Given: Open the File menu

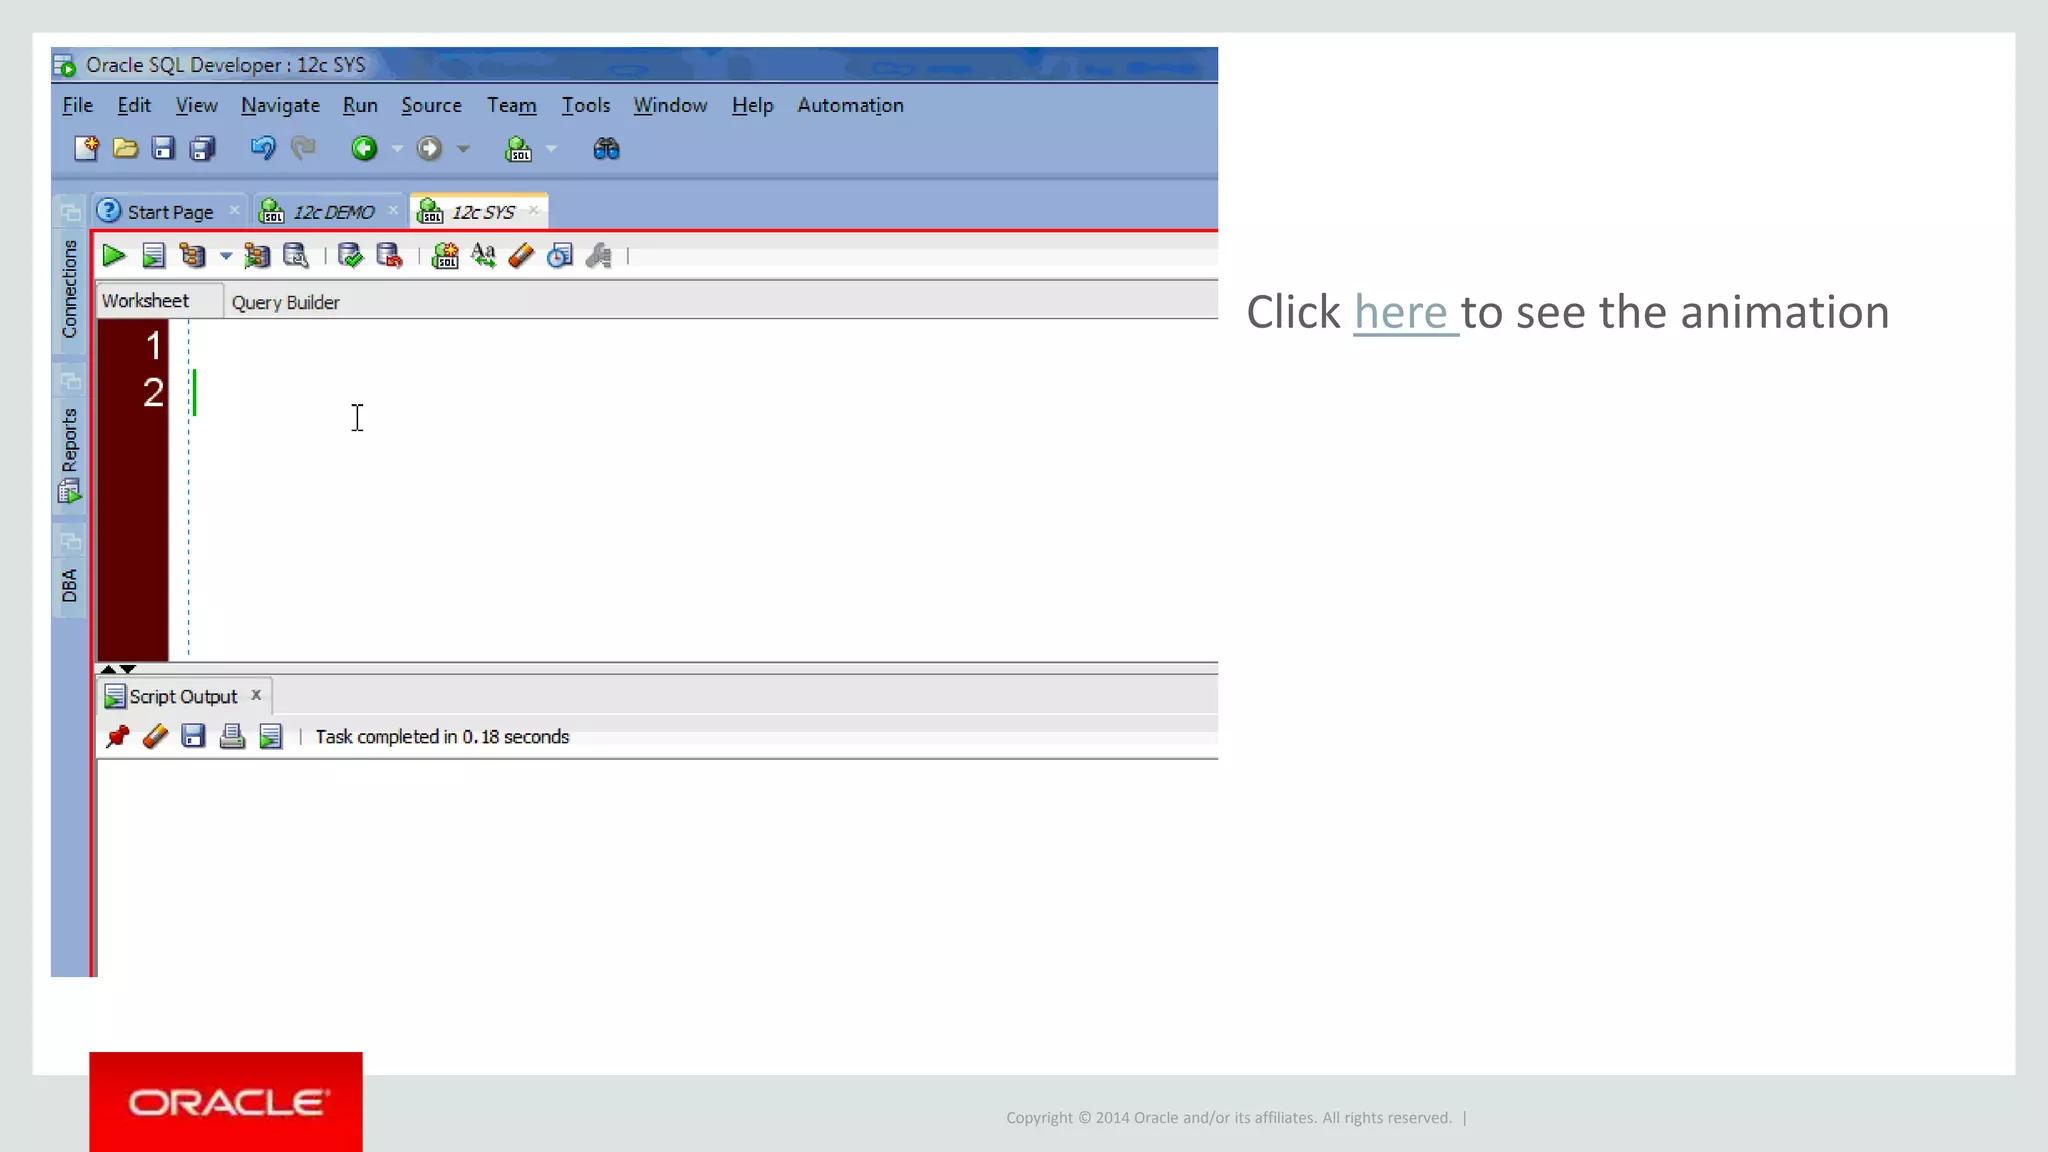Looking at the screenshot, I should click(x=77, y=106).
